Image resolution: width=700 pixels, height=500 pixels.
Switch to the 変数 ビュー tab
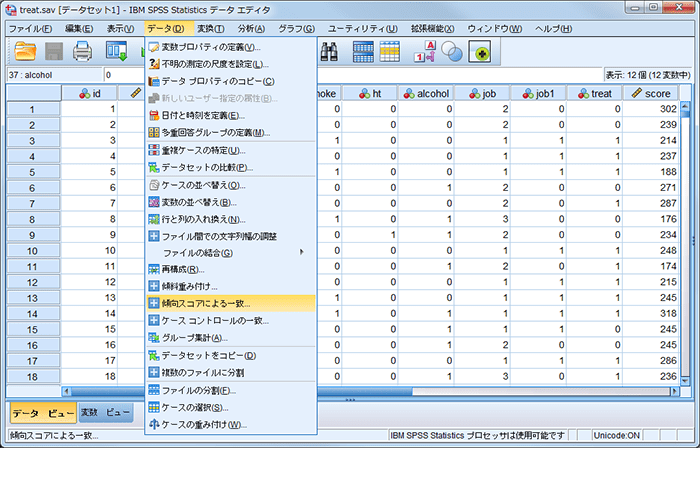coord(105,412)
